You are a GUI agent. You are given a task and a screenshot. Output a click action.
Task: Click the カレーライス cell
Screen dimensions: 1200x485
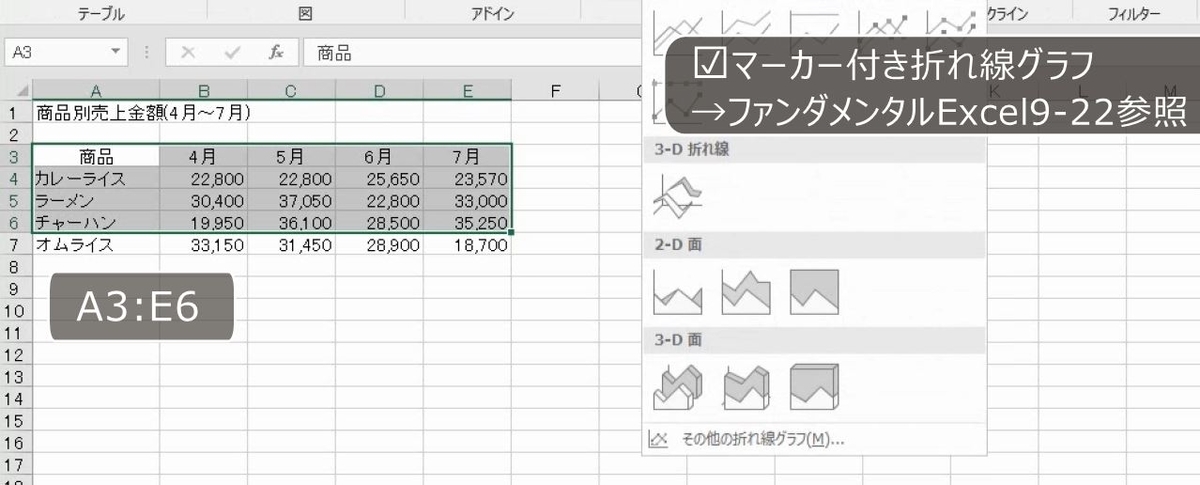coord(96,178)
